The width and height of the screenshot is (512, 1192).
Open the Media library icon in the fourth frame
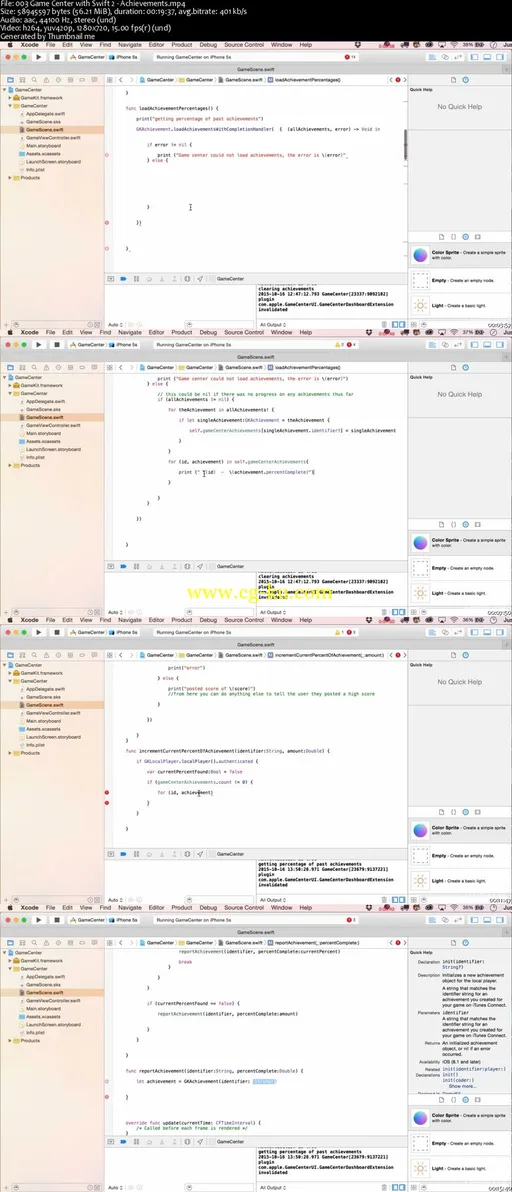tap(478, 1099)
